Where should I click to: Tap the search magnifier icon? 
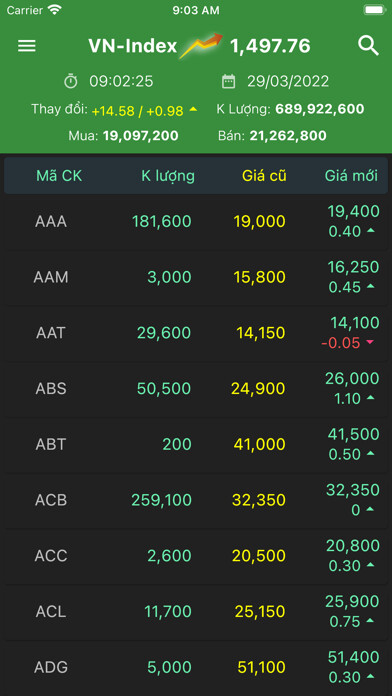pyautogui.click(x=368, y=45)
